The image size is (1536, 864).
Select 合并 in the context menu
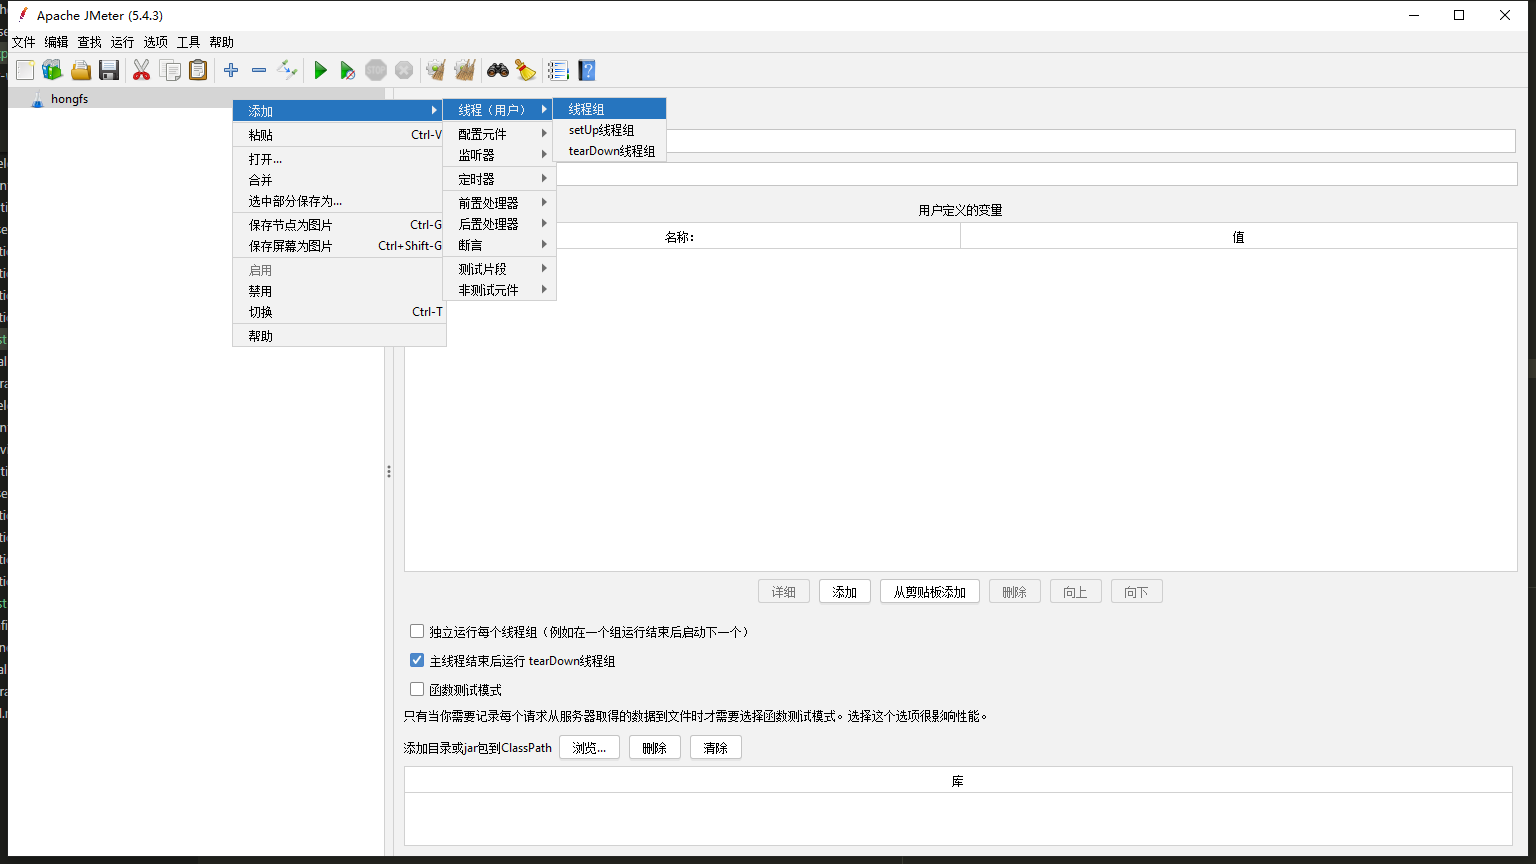(x=339, y=180)
